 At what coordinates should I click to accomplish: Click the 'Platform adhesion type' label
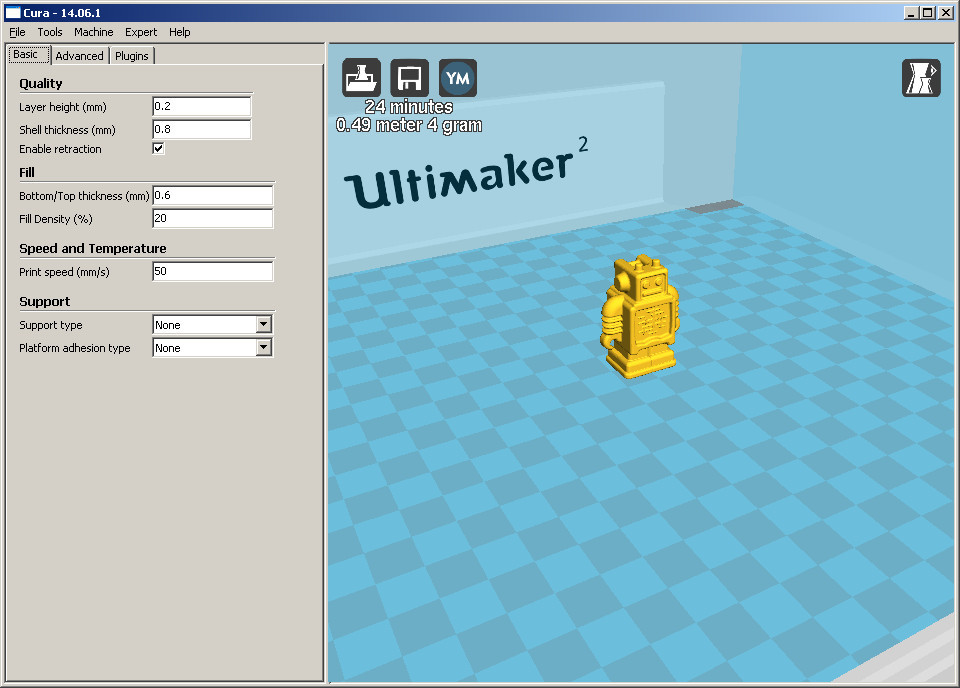[x=75, y=348]
